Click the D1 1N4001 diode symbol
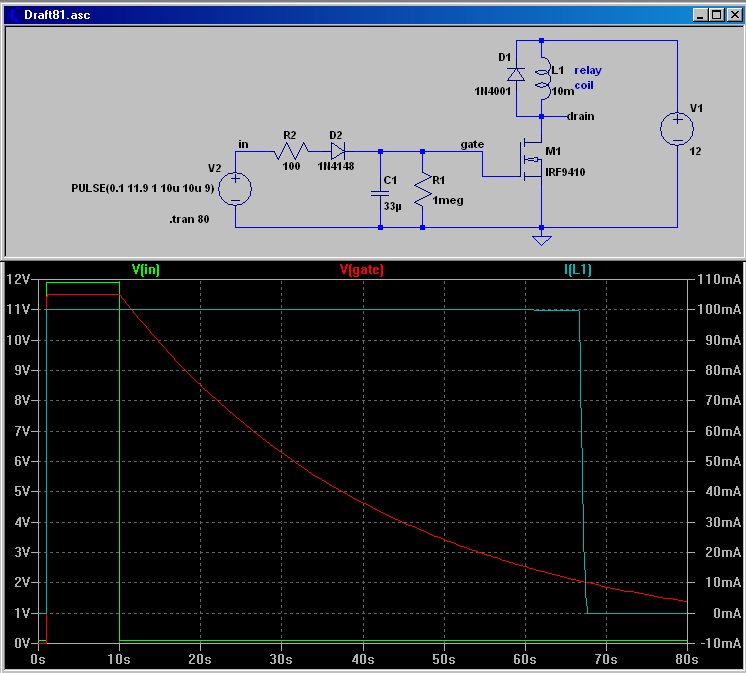The image size is (746, 673). (x=516, y=75)
